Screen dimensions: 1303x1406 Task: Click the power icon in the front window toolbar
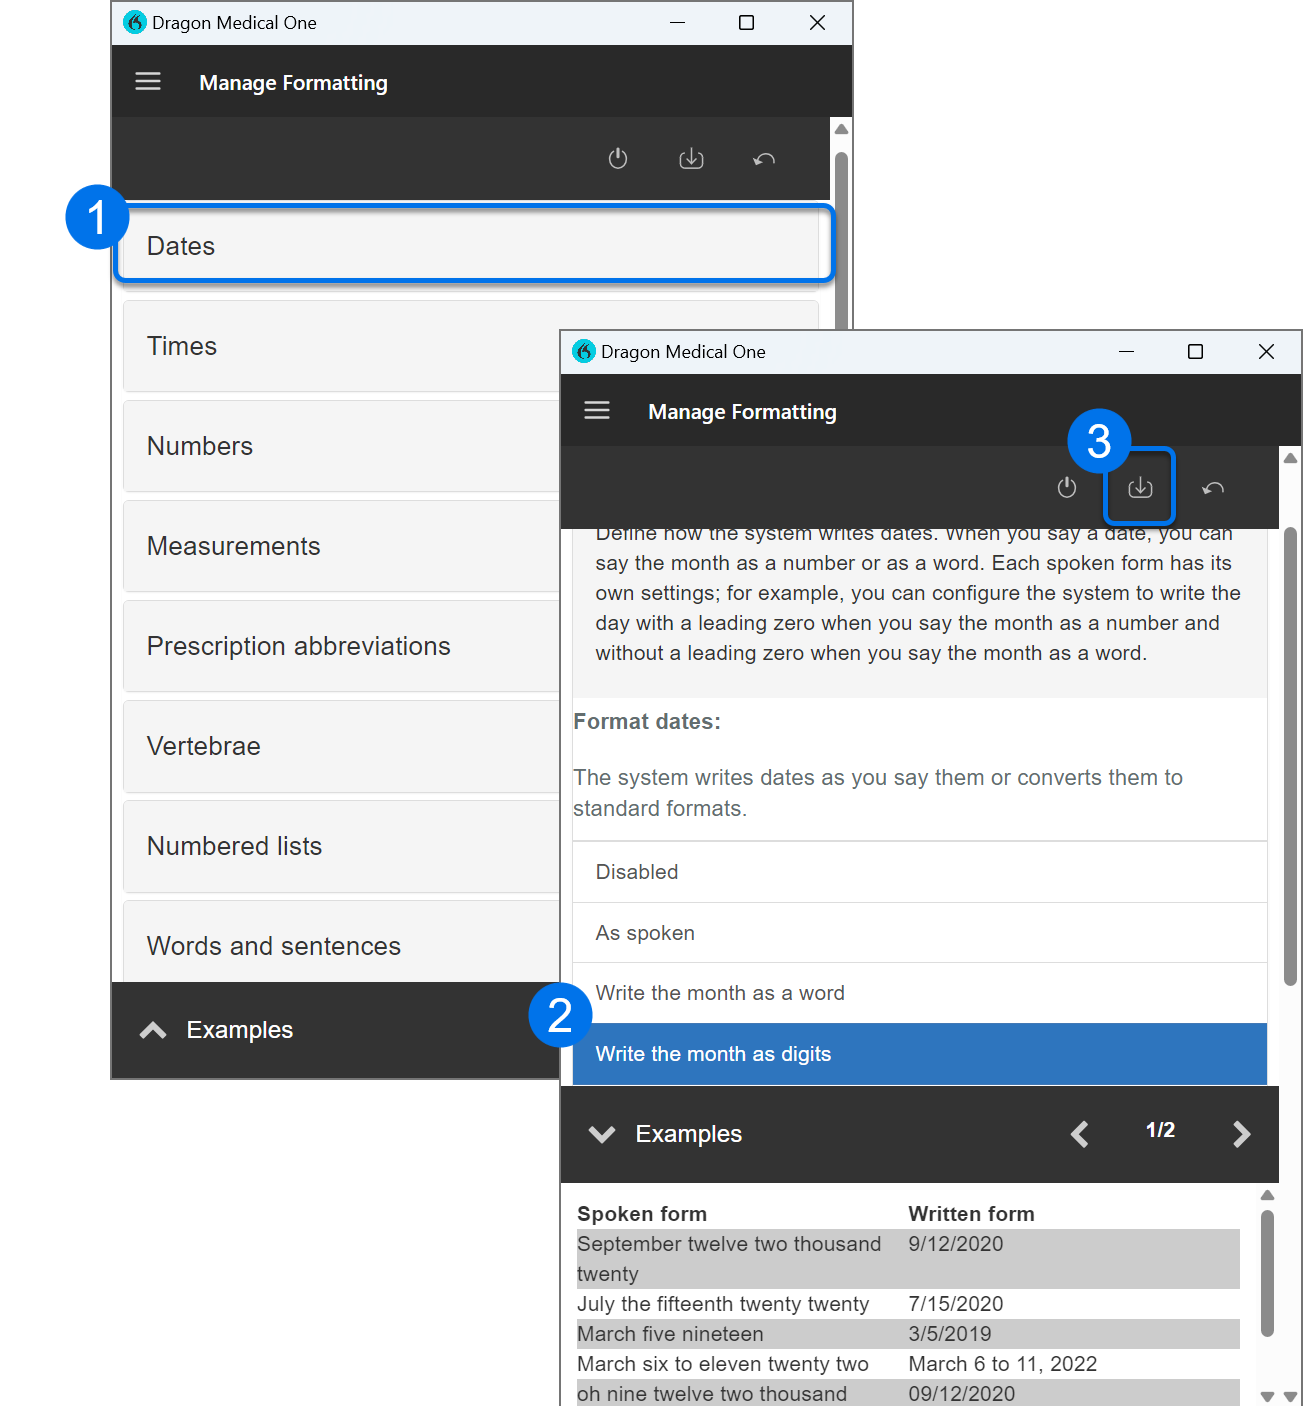[1066, 487]
